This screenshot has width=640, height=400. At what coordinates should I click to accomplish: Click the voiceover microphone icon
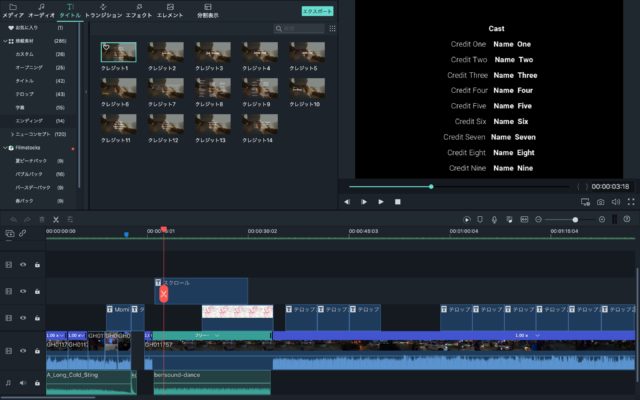[x=494, y=219]
